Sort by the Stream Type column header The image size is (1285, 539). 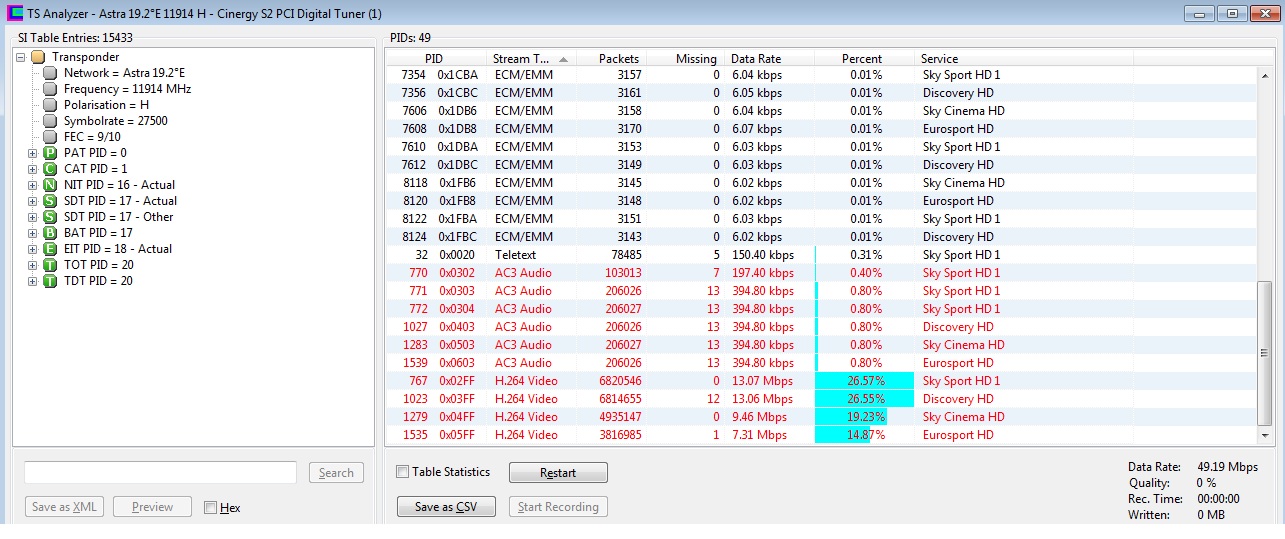pos(530,59)
